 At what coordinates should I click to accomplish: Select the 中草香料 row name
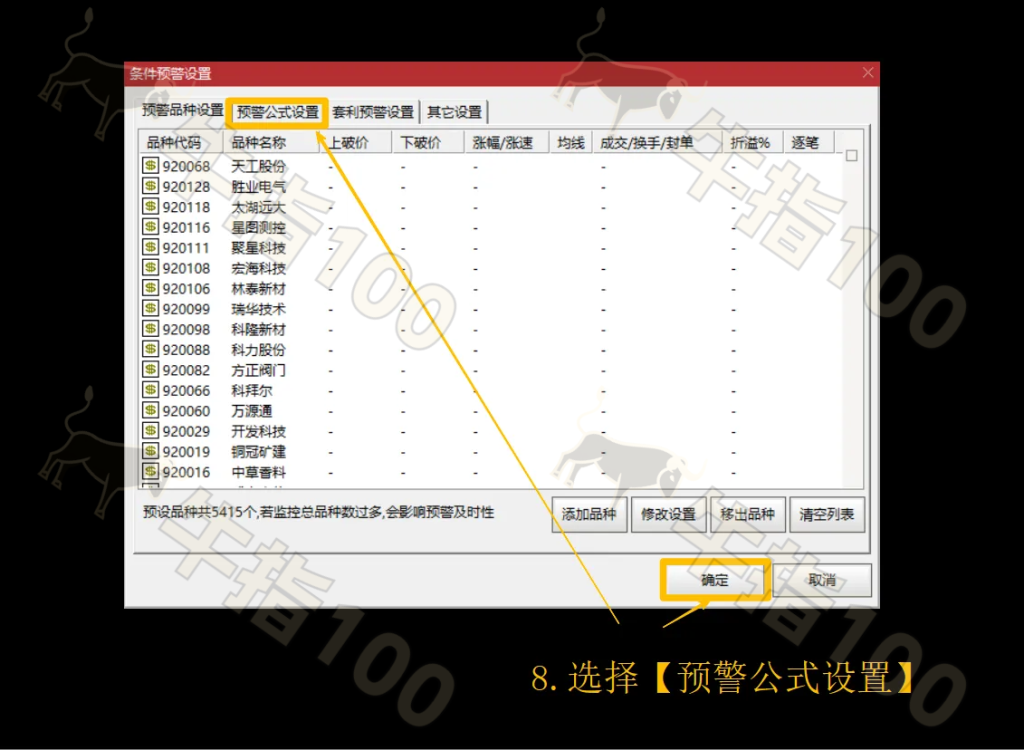click(x=259, y=472)
